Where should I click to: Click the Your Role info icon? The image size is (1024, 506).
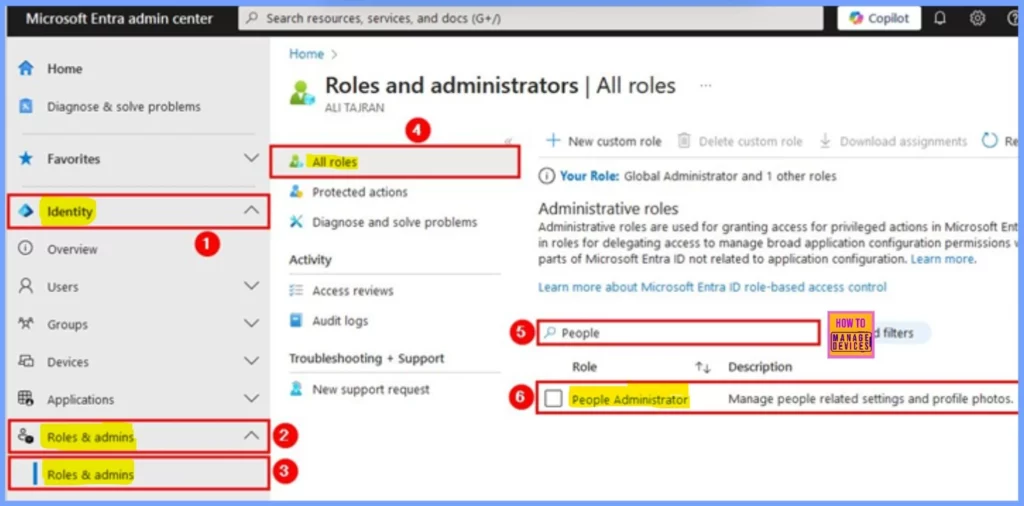(x=547, y=176)
